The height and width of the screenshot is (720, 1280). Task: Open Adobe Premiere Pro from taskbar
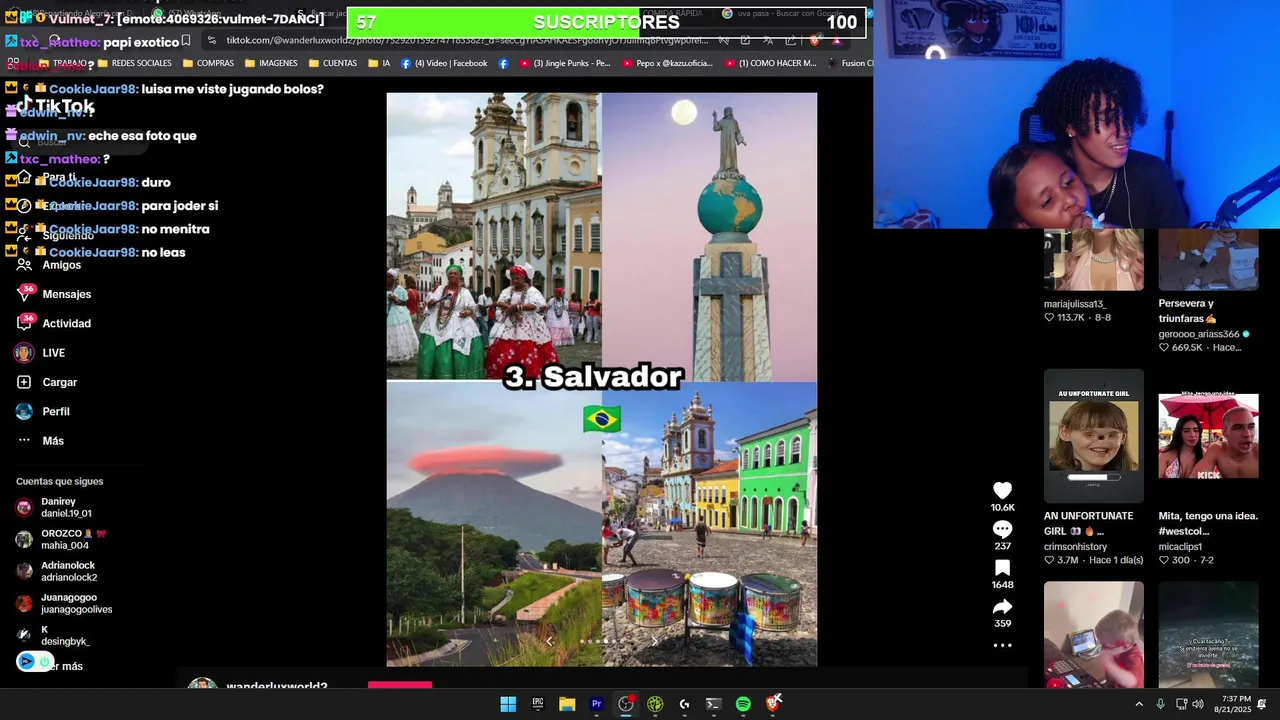click(x=596, y=704)
